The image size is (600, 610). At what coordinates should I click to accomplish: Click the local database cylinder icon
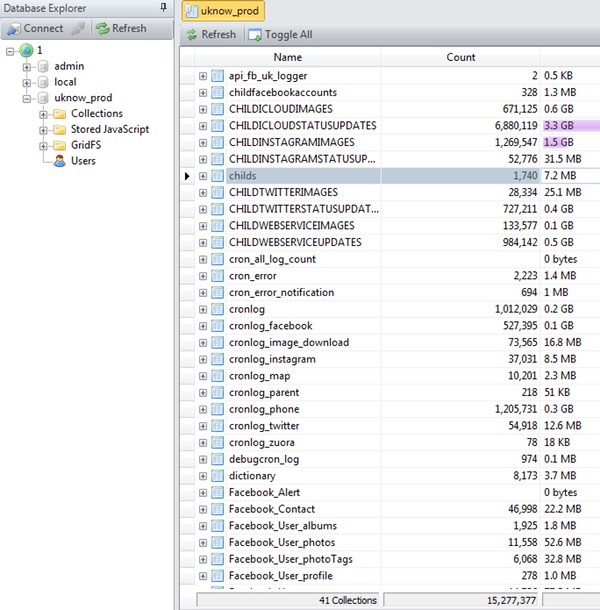(43, 82)
